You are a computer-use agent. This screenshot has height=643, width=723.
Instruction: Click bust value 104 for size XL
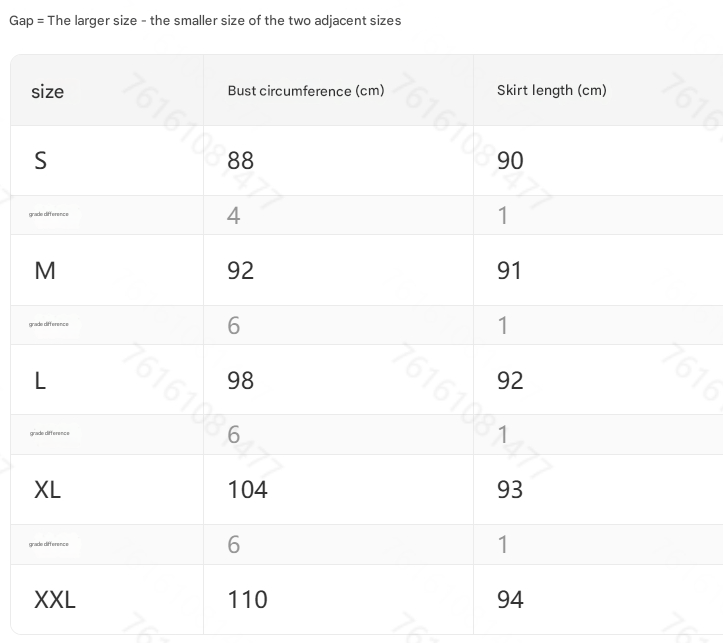tap(248, 489)
